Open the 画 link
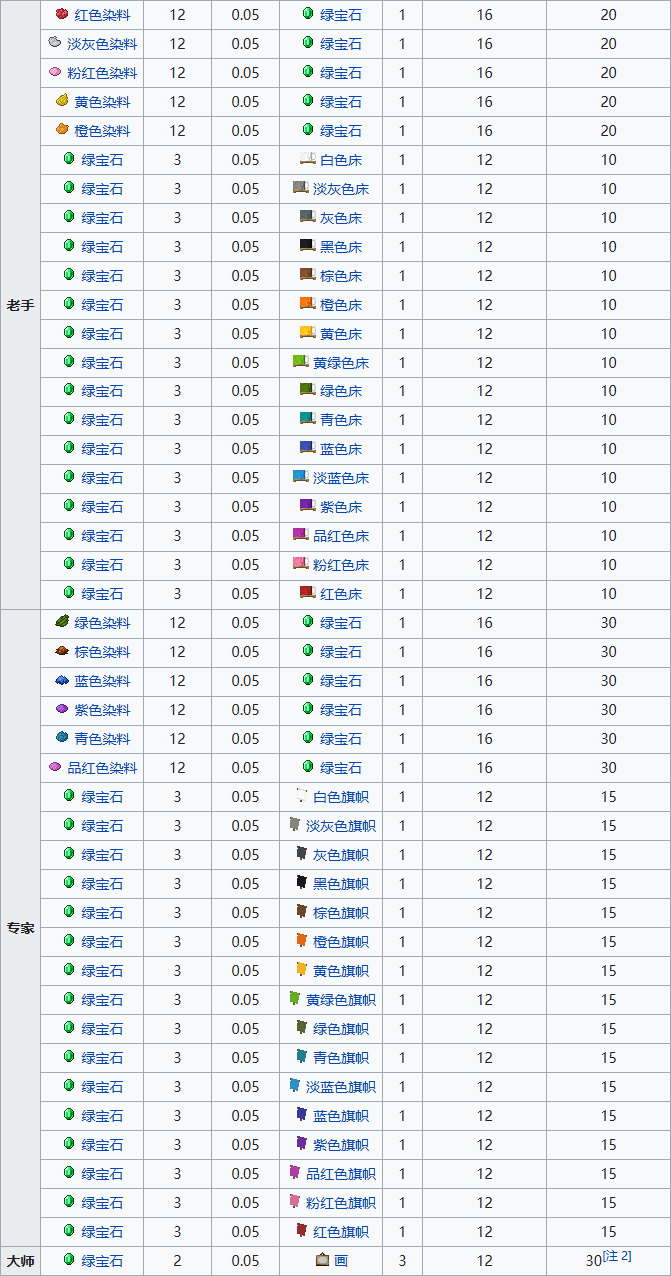The image size is (671, 1276). click(341, 1261)
